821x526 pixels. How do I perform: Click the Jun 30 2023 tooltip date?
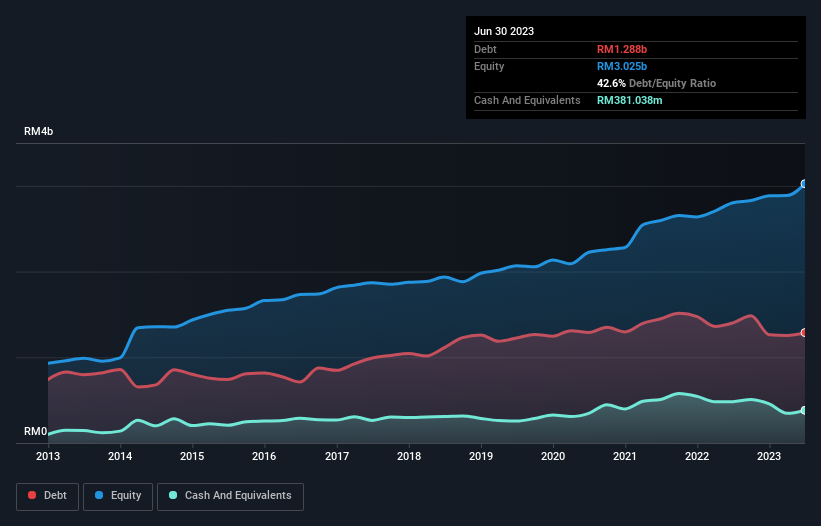[x=504, y=31]
